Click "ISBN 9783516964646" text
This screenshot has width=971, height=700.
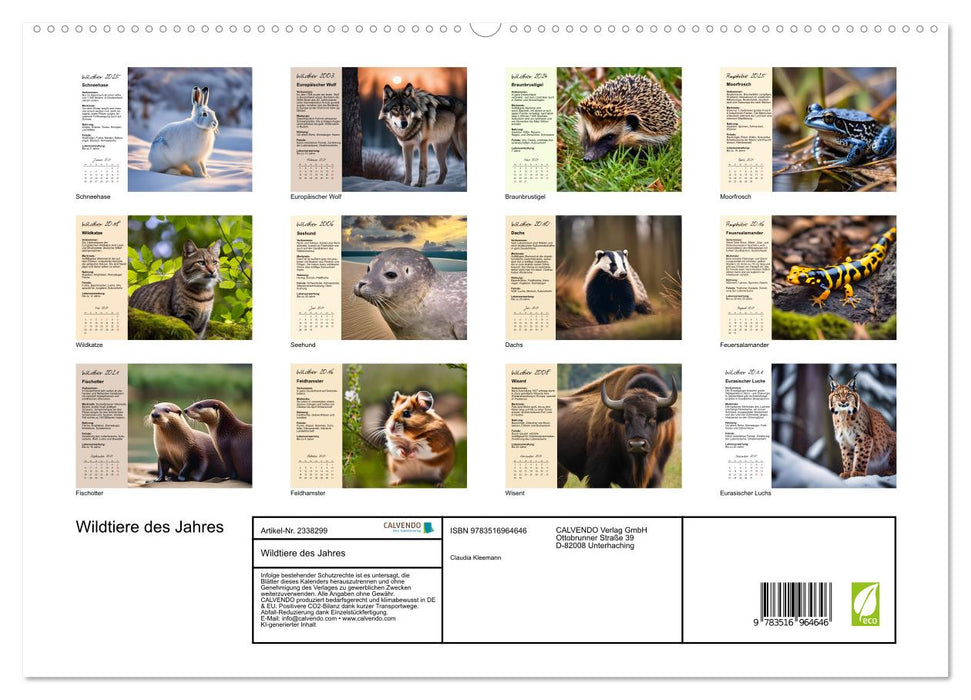(489, 531)
